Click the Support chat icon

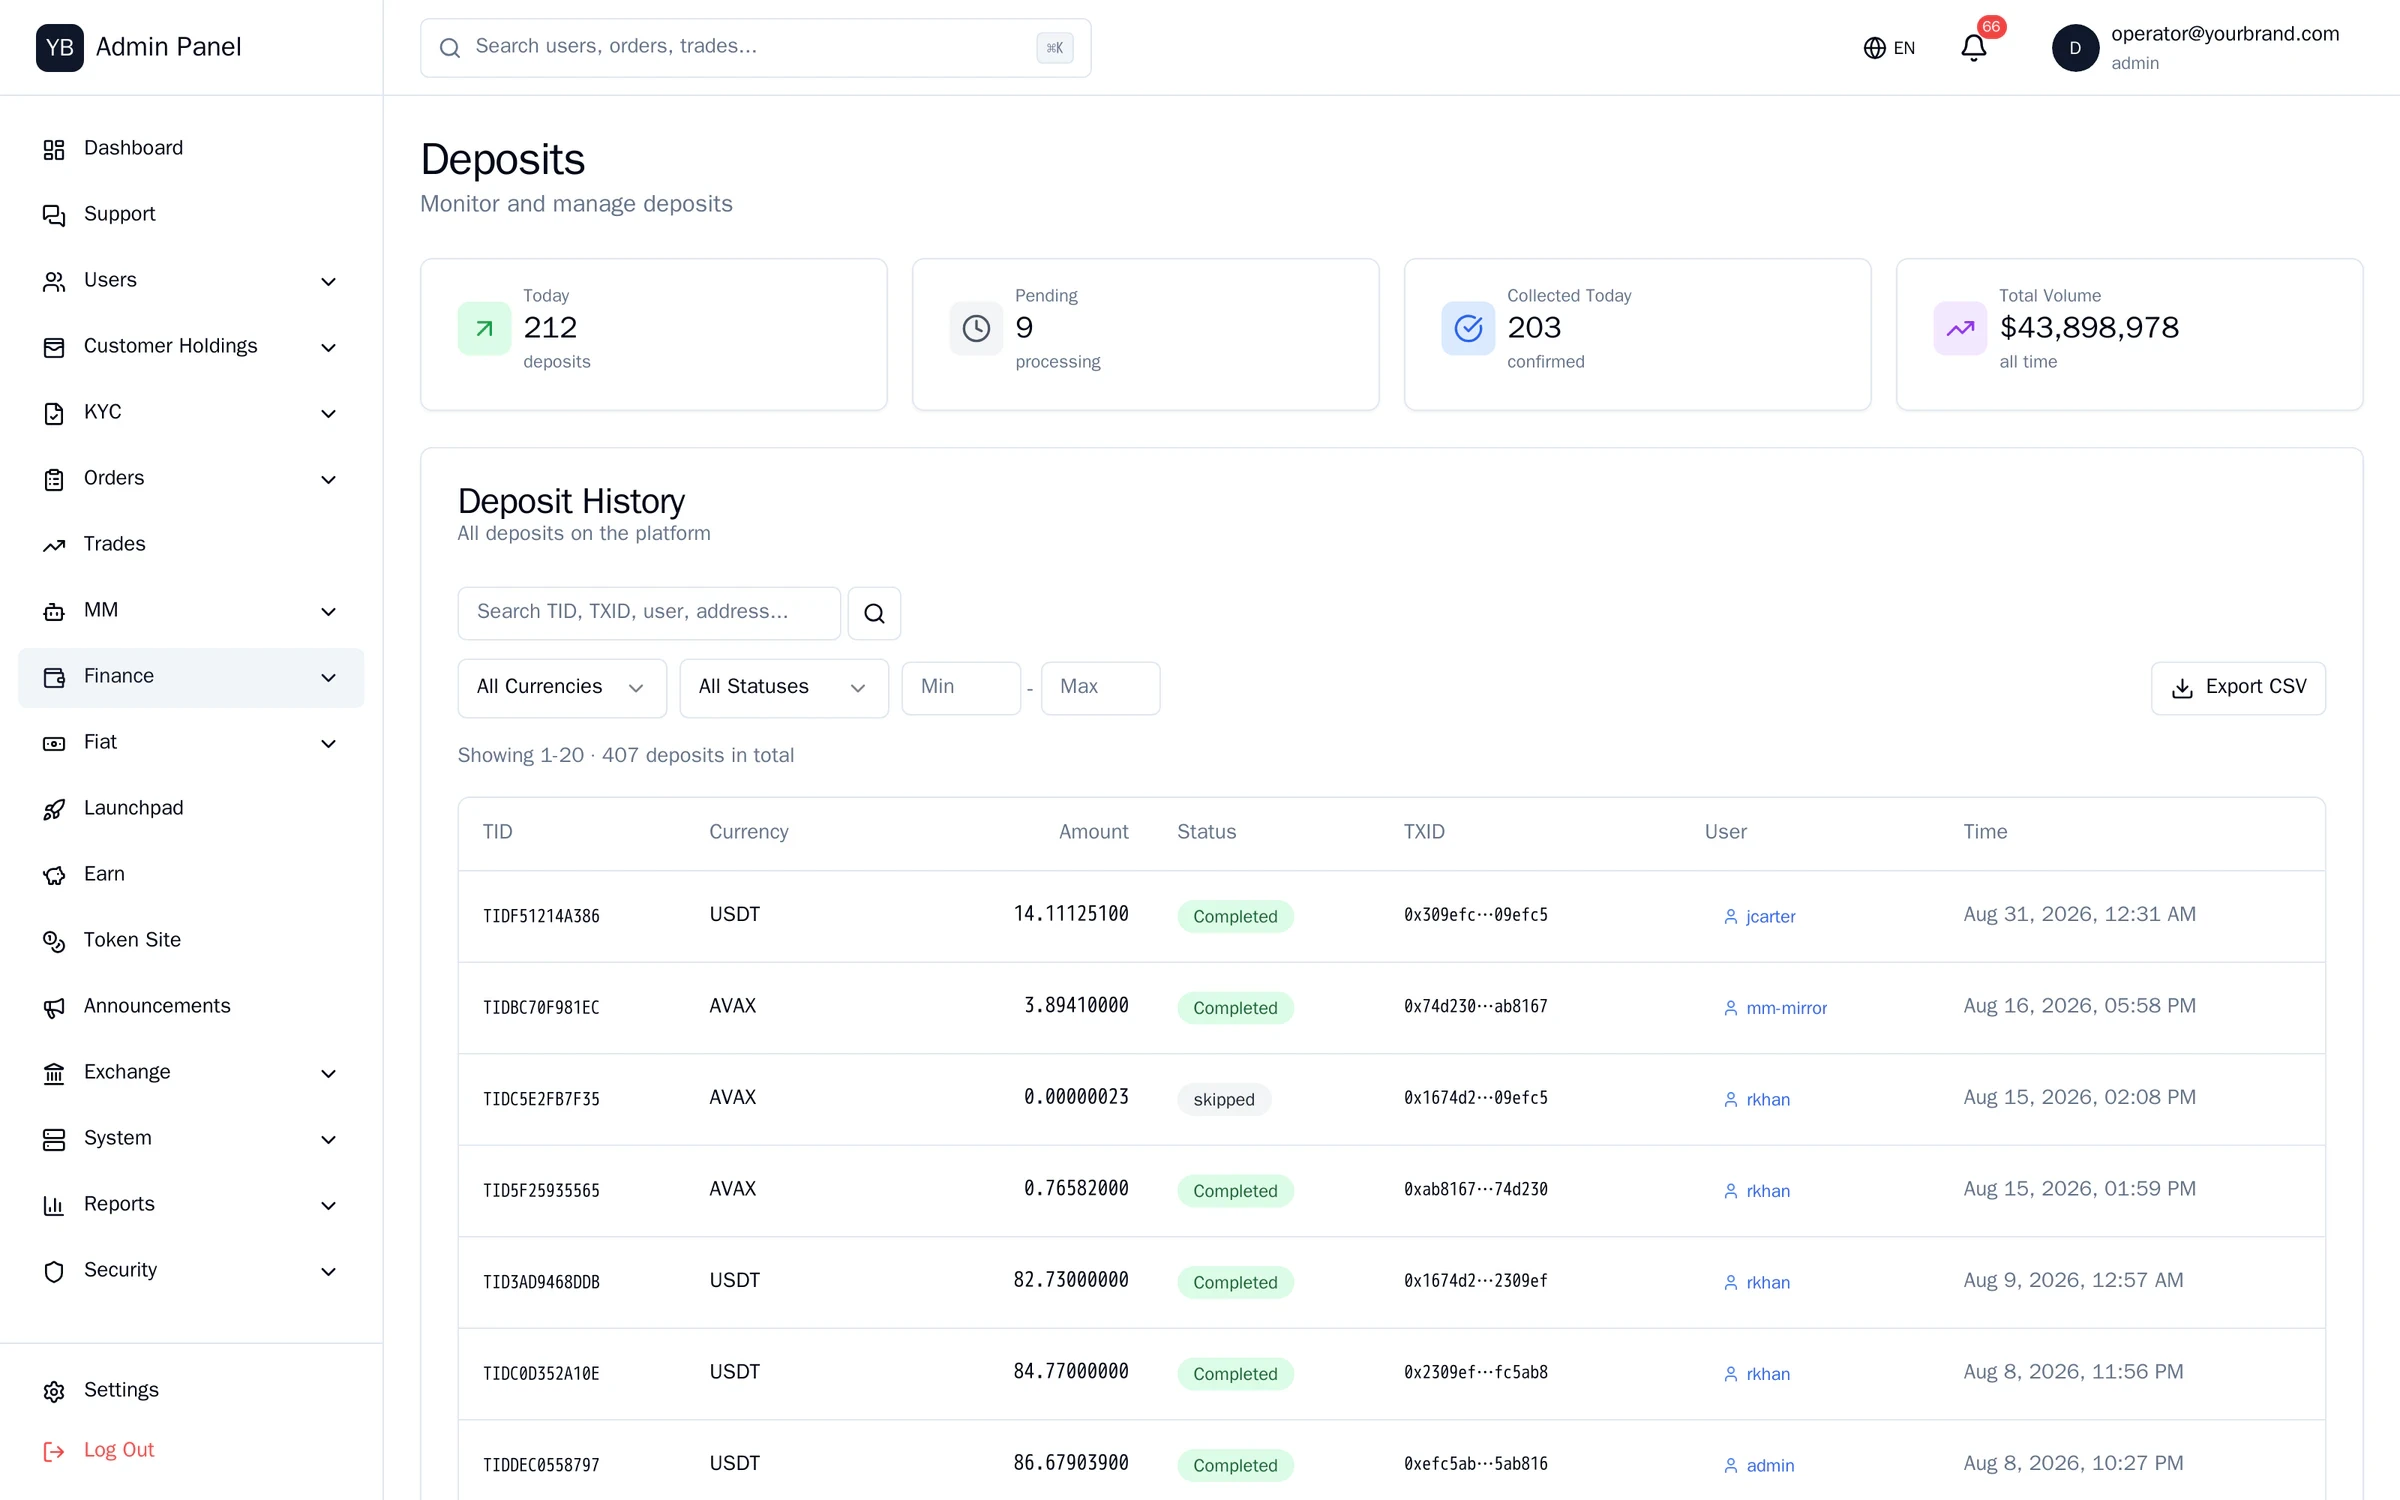pos(54,215)
